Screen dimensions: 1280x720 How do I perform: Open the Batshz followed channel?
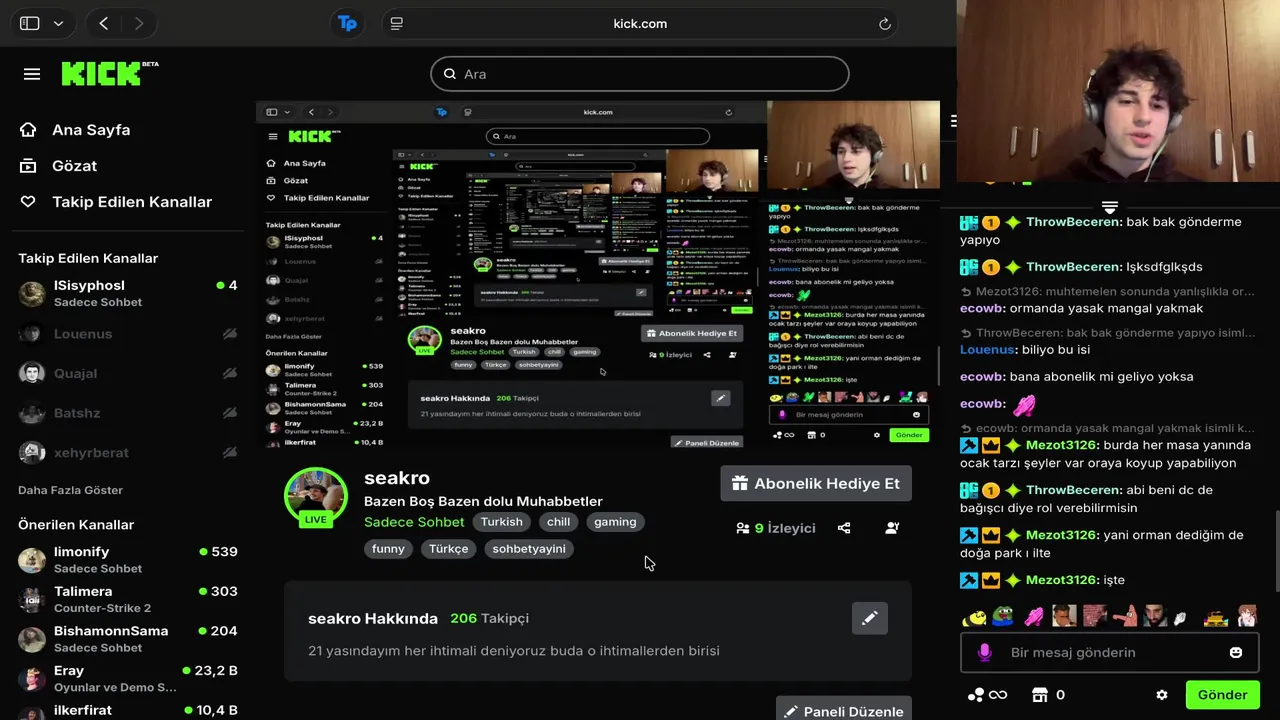(x=128, y=413)
